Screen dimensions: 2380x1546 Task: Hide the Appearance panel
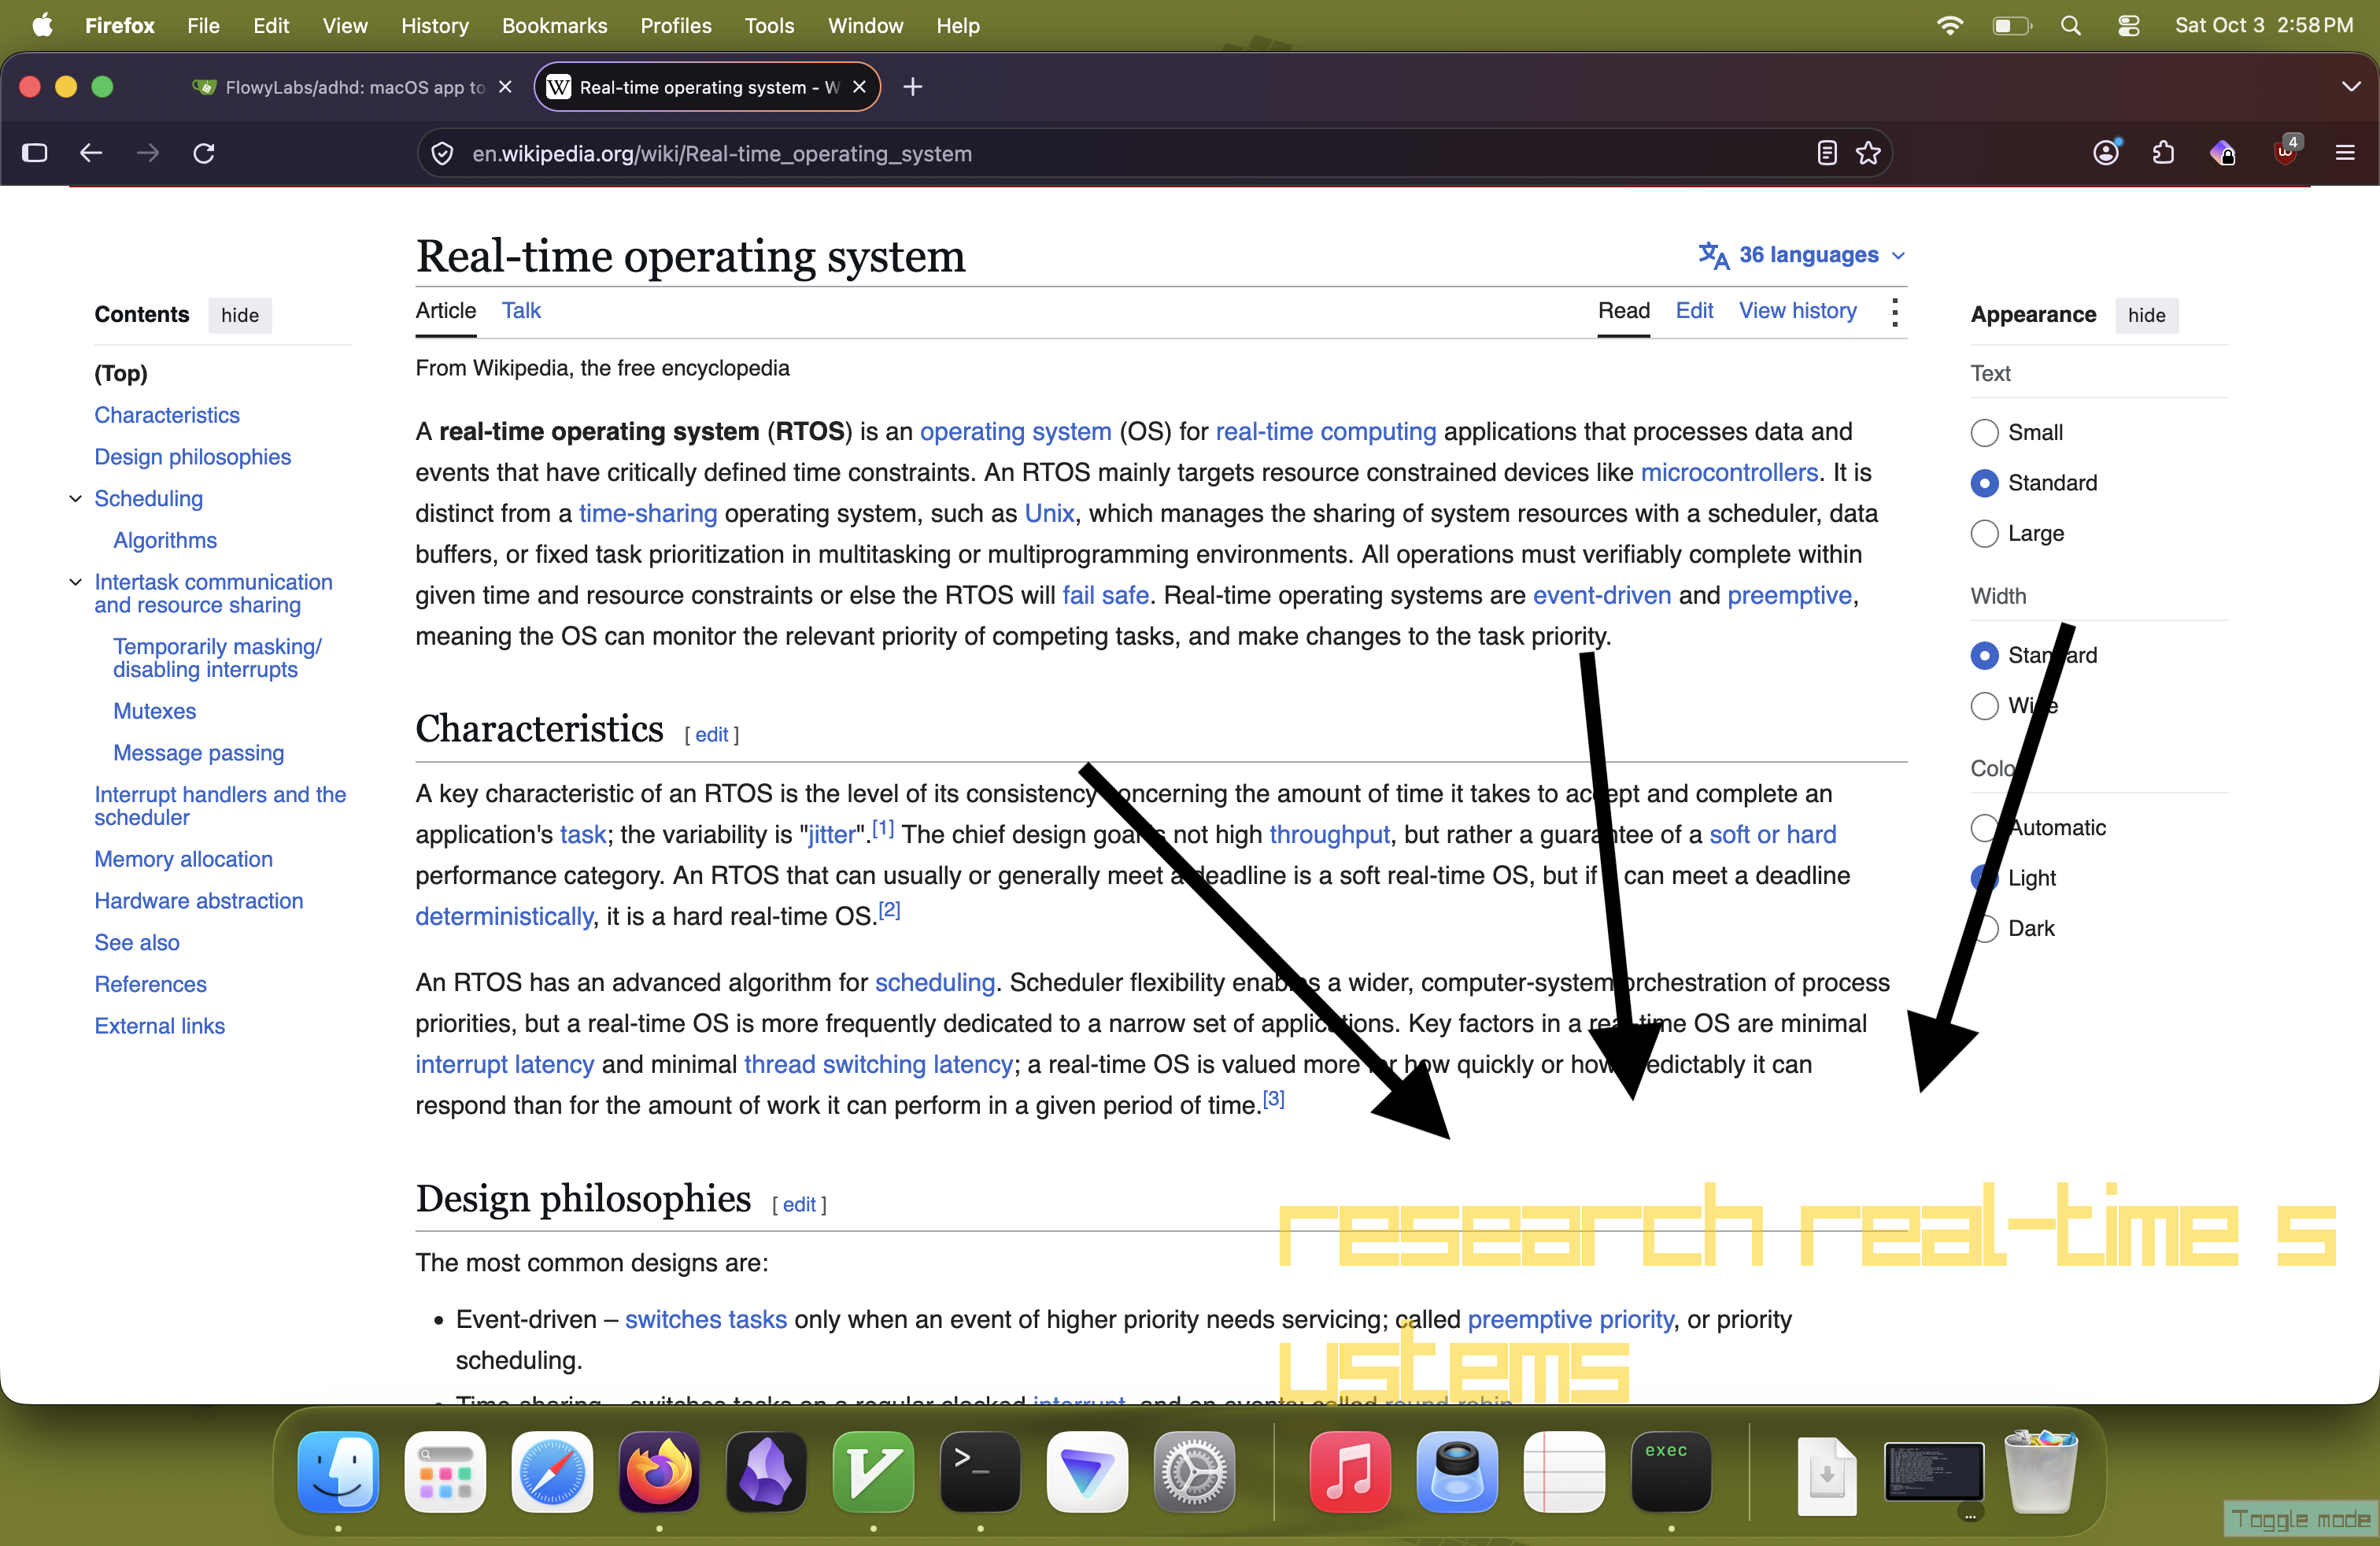click(2146, 315)
